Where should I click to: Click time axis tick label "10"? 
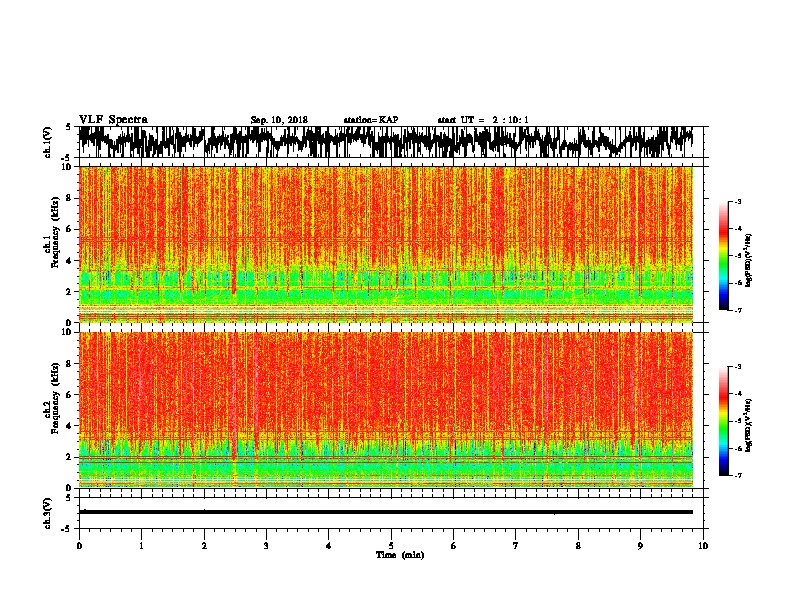click(x=703, y=546)
